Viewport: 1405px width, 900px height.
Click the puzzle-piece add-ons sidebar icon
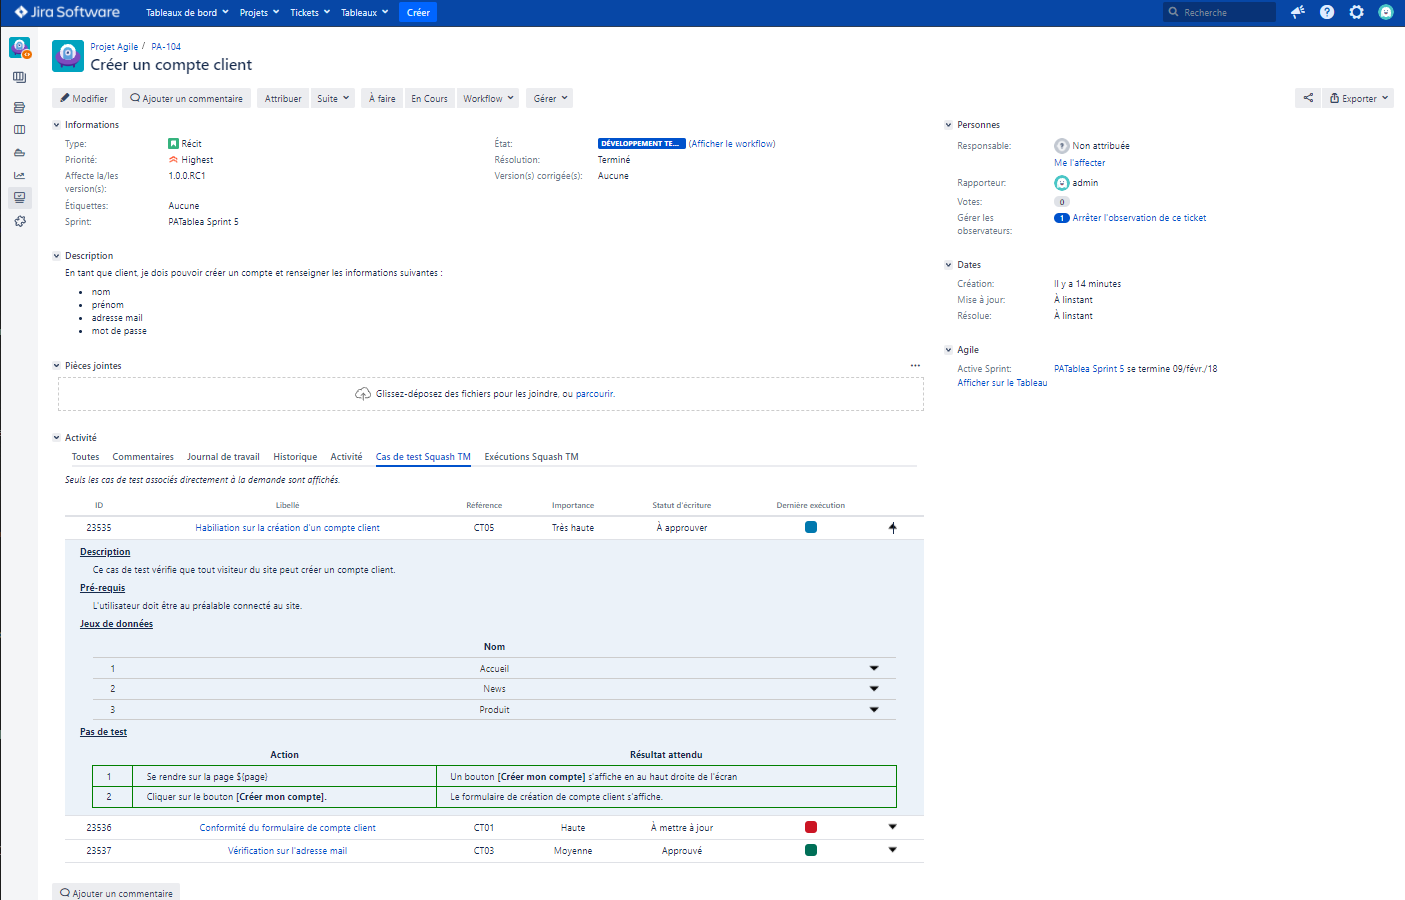coord(19,221)
